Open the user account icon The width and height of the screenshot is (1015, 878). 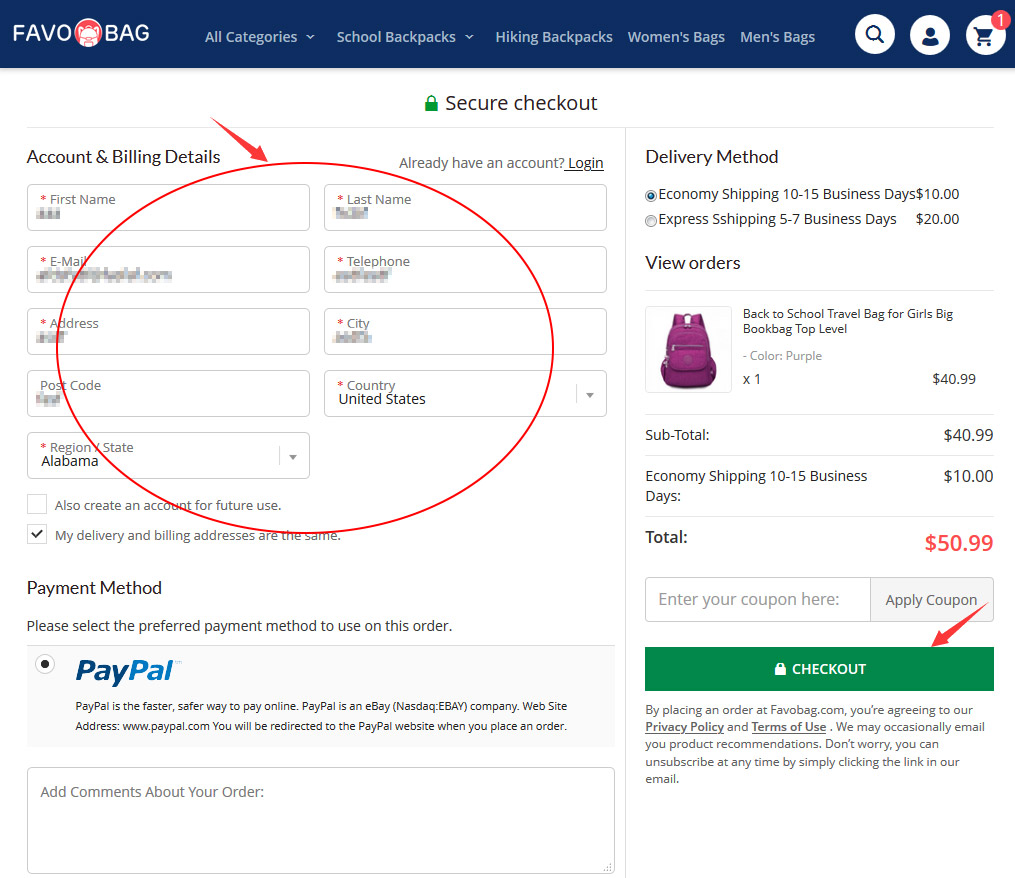930,36
